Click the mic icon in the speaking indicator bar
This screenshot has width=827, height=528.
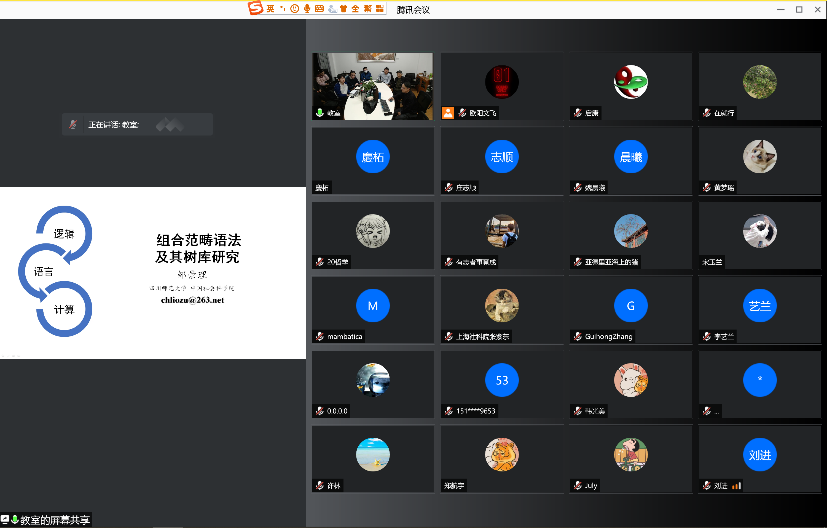73,125
